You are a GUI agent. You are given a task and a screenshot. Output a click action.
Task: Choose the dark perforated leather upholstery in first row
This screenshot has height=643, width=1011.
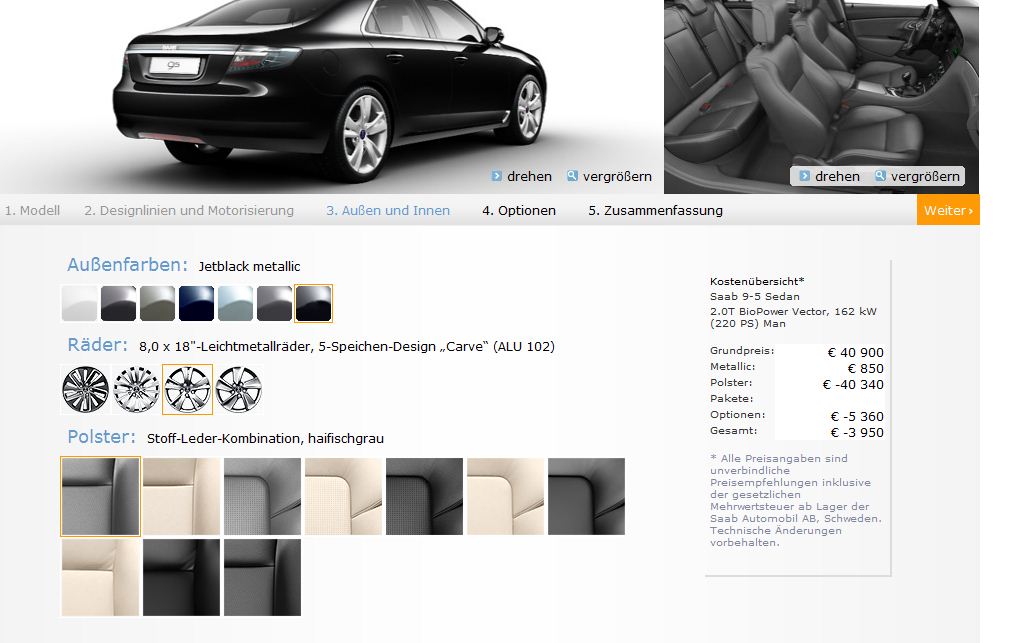click(424, 497)
